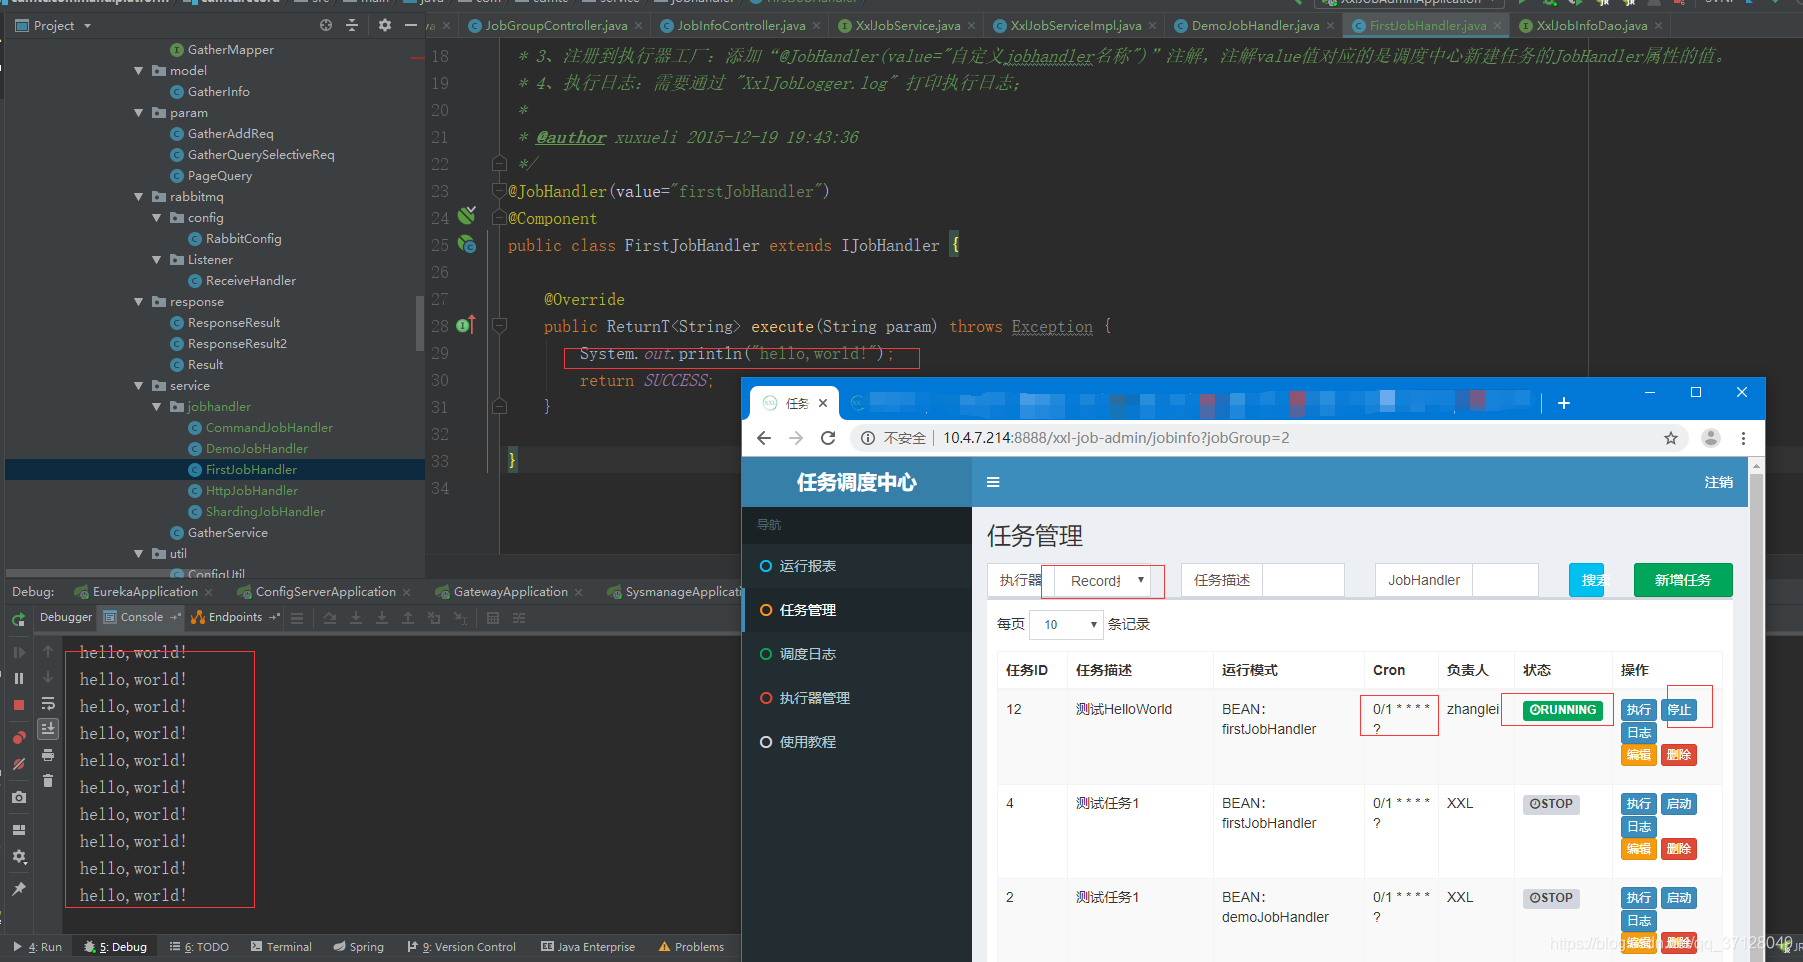Fold execute method at line 28
Viewport: 1803px width, 962px height.
pyautogui.click(x=500, y=326)
